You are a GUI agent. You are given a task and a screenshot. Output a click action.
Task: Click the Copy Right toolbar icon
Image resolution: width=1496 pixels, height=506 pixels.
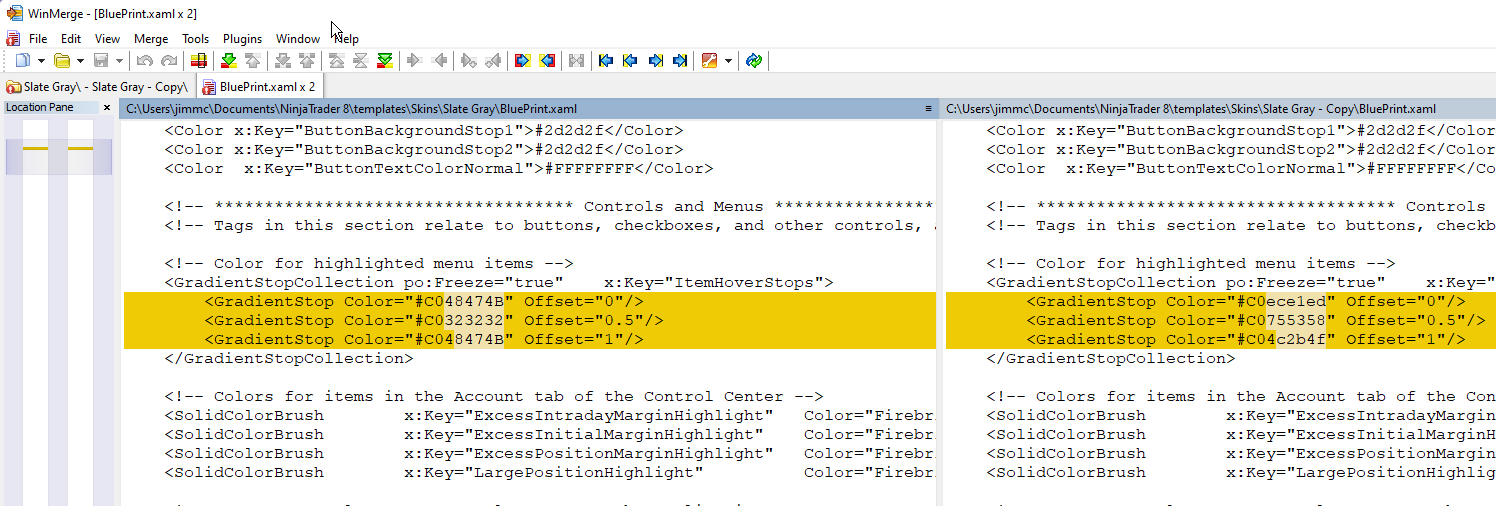click(x=414, y=61)
